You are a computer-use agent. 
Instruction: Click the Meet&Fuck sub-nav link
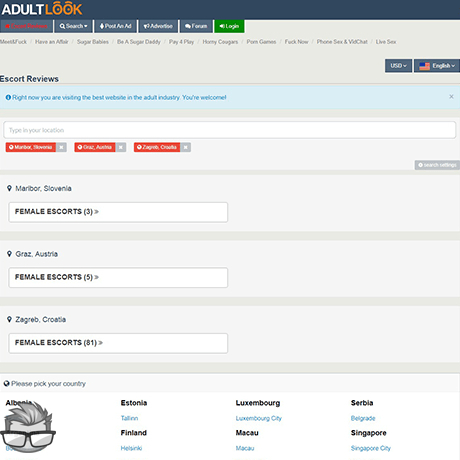click(x=13, y=42)
